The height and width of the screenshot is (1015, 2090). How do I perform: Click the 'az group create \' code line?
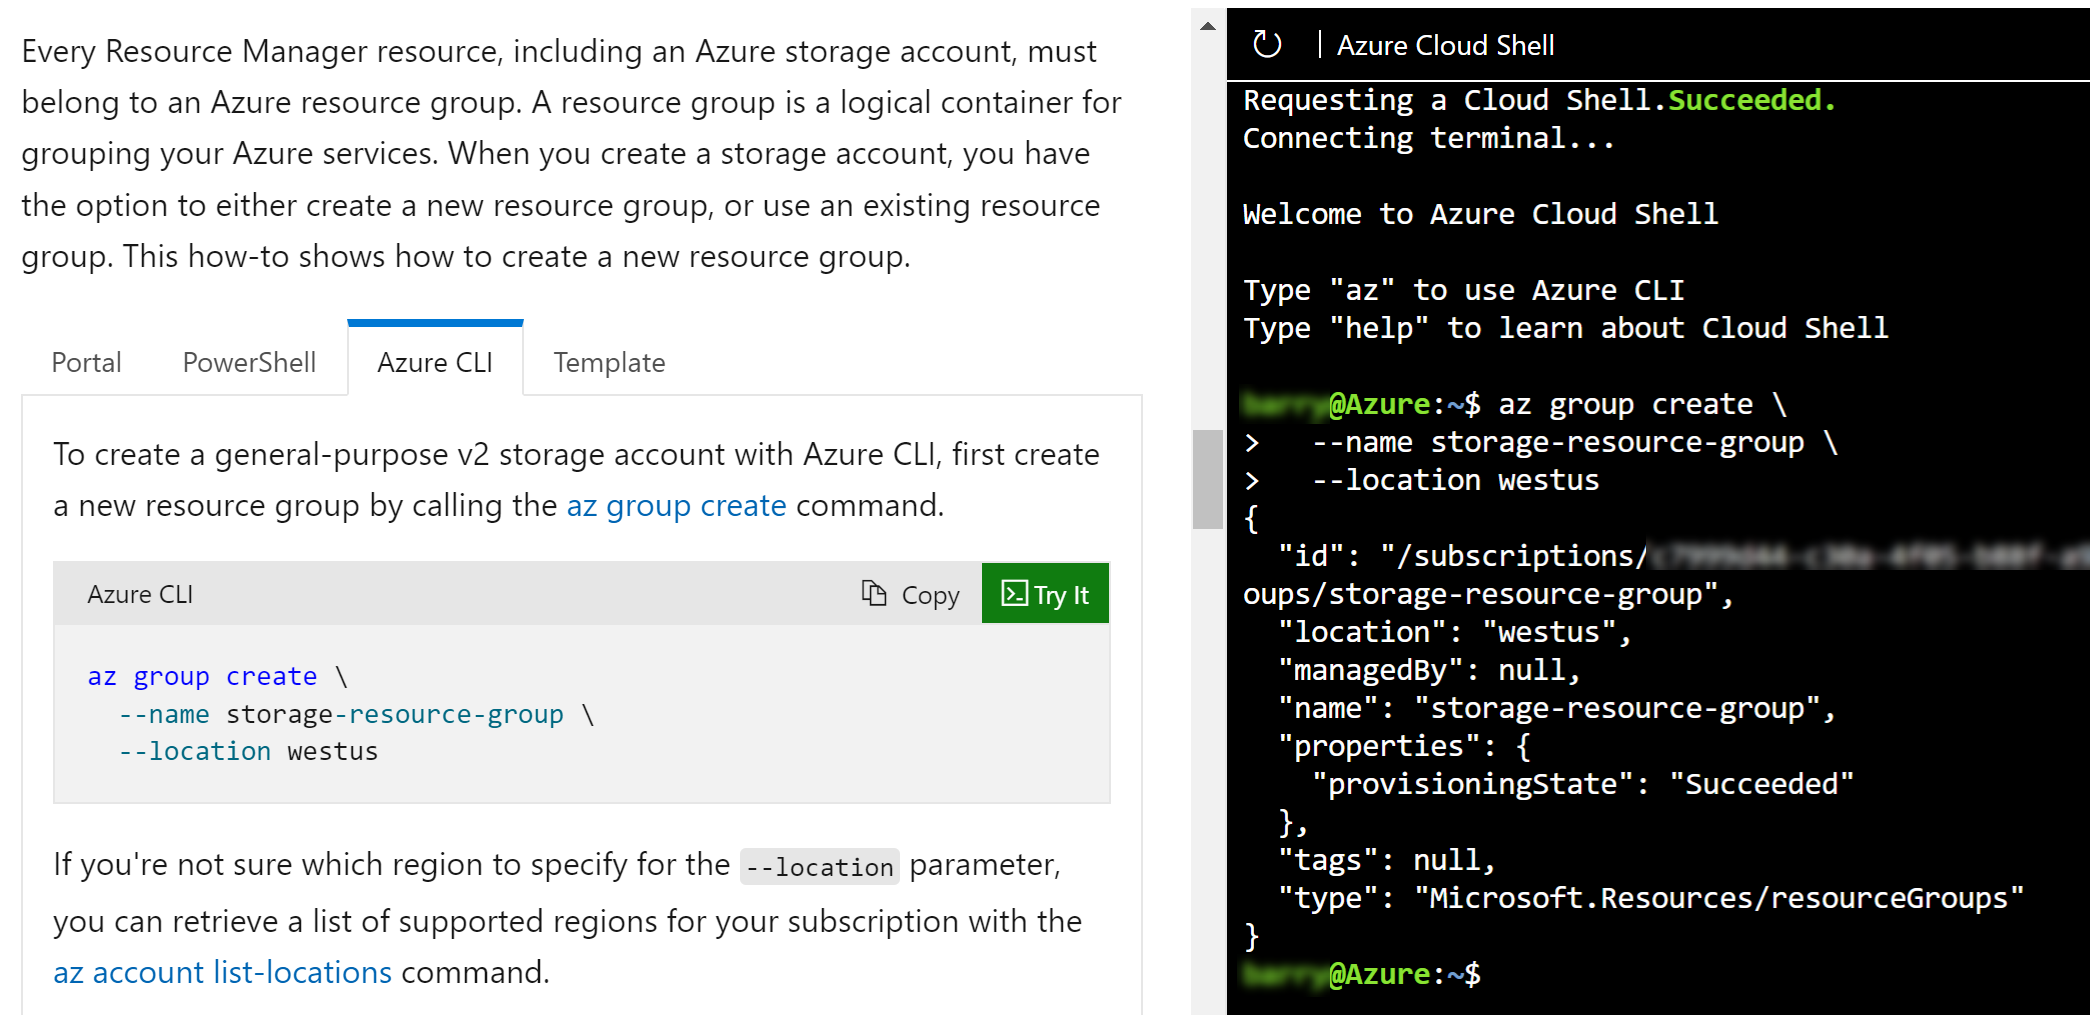(x=218, y=677)
